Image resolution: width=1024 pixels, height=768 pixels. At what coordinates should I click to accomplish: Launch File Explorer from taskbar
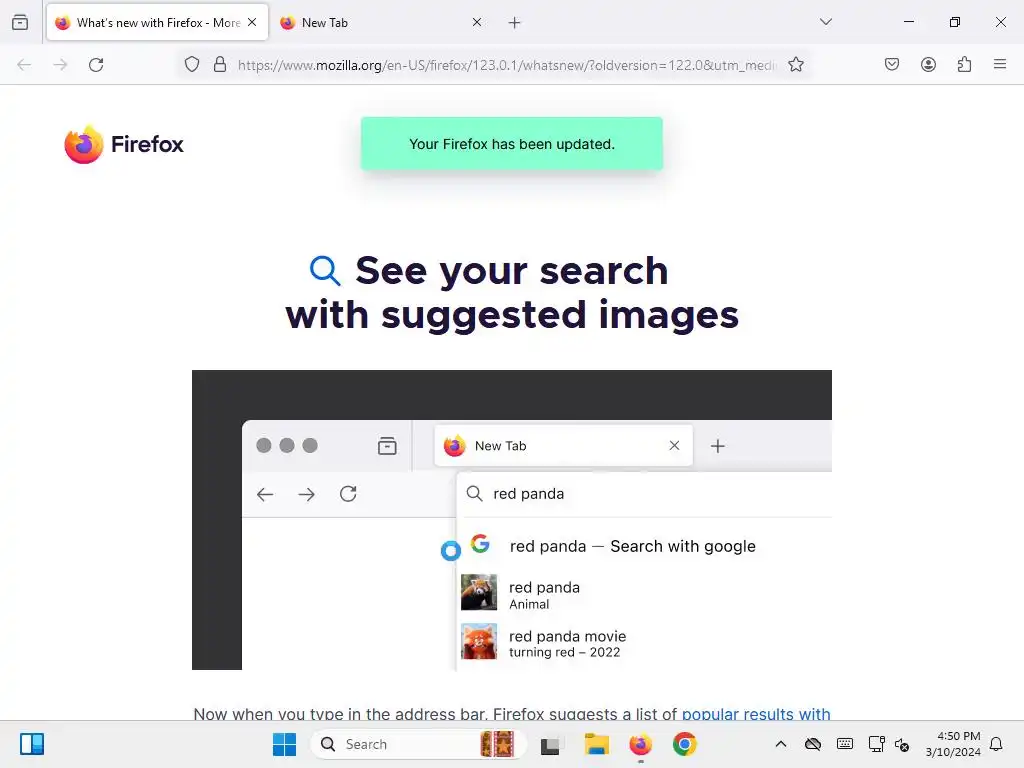pyautogui.click(x=596, y=744)
